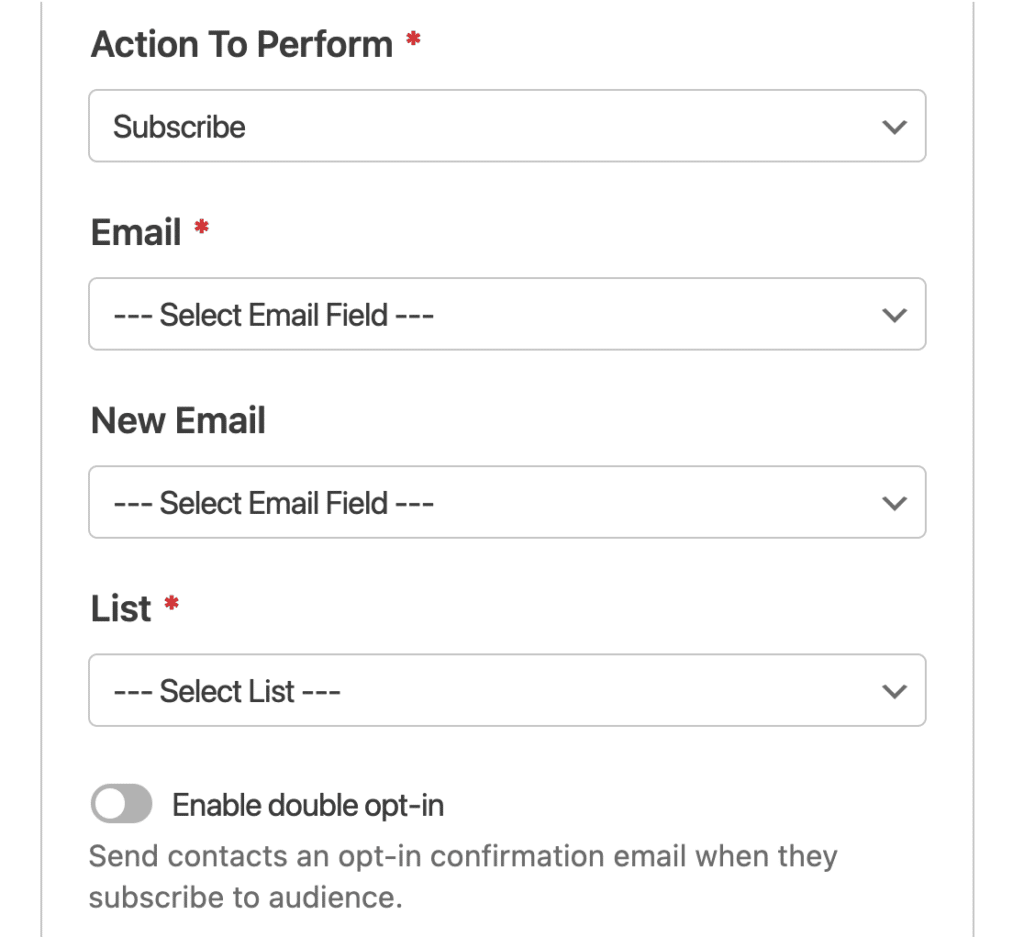Click the Enable double opt-in label text

tap(308, 804)
